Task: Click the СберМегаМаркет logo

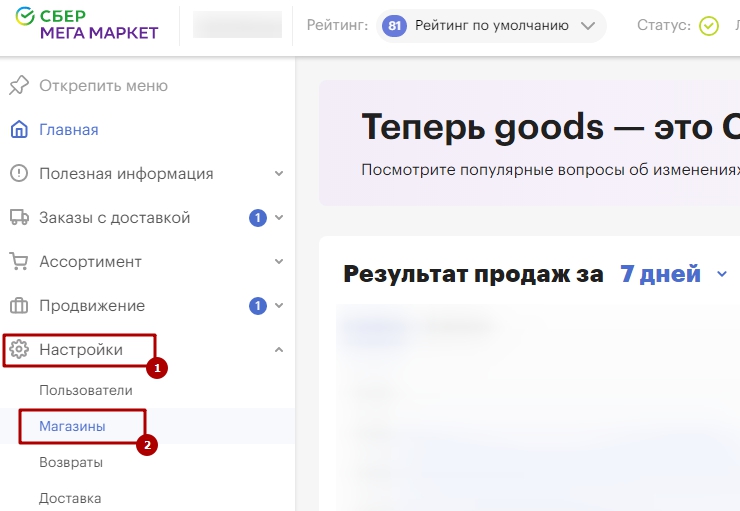Action: pyautogui.click(x=87, y=24)
